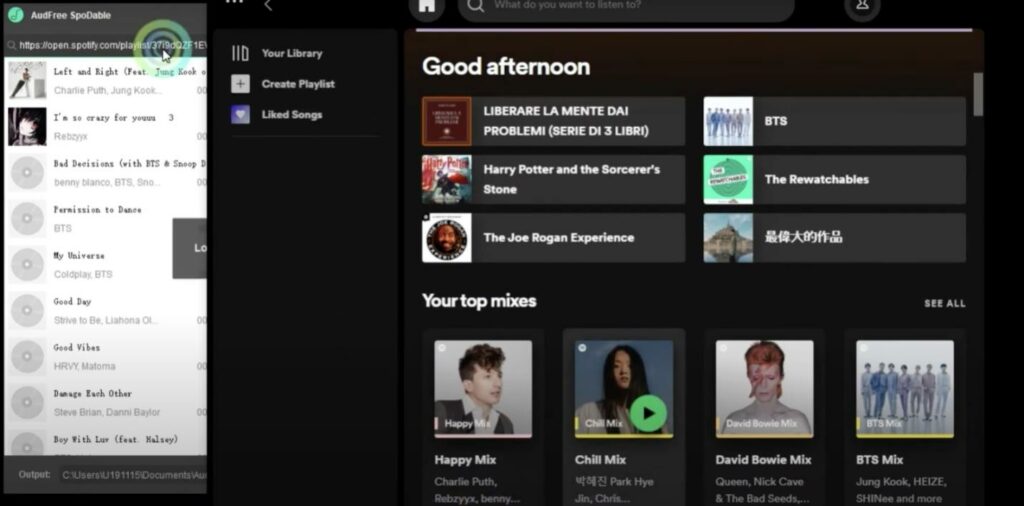Click the disc icon beside Bad Decisions
Screen dimensions: 1024x506
27,173
